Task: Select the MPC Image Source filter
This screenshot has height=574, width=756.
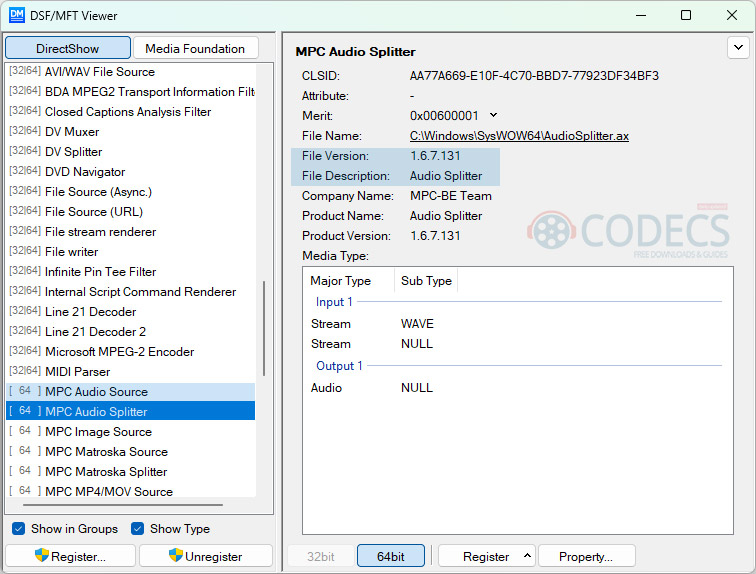Action: (x=131, y=432)
